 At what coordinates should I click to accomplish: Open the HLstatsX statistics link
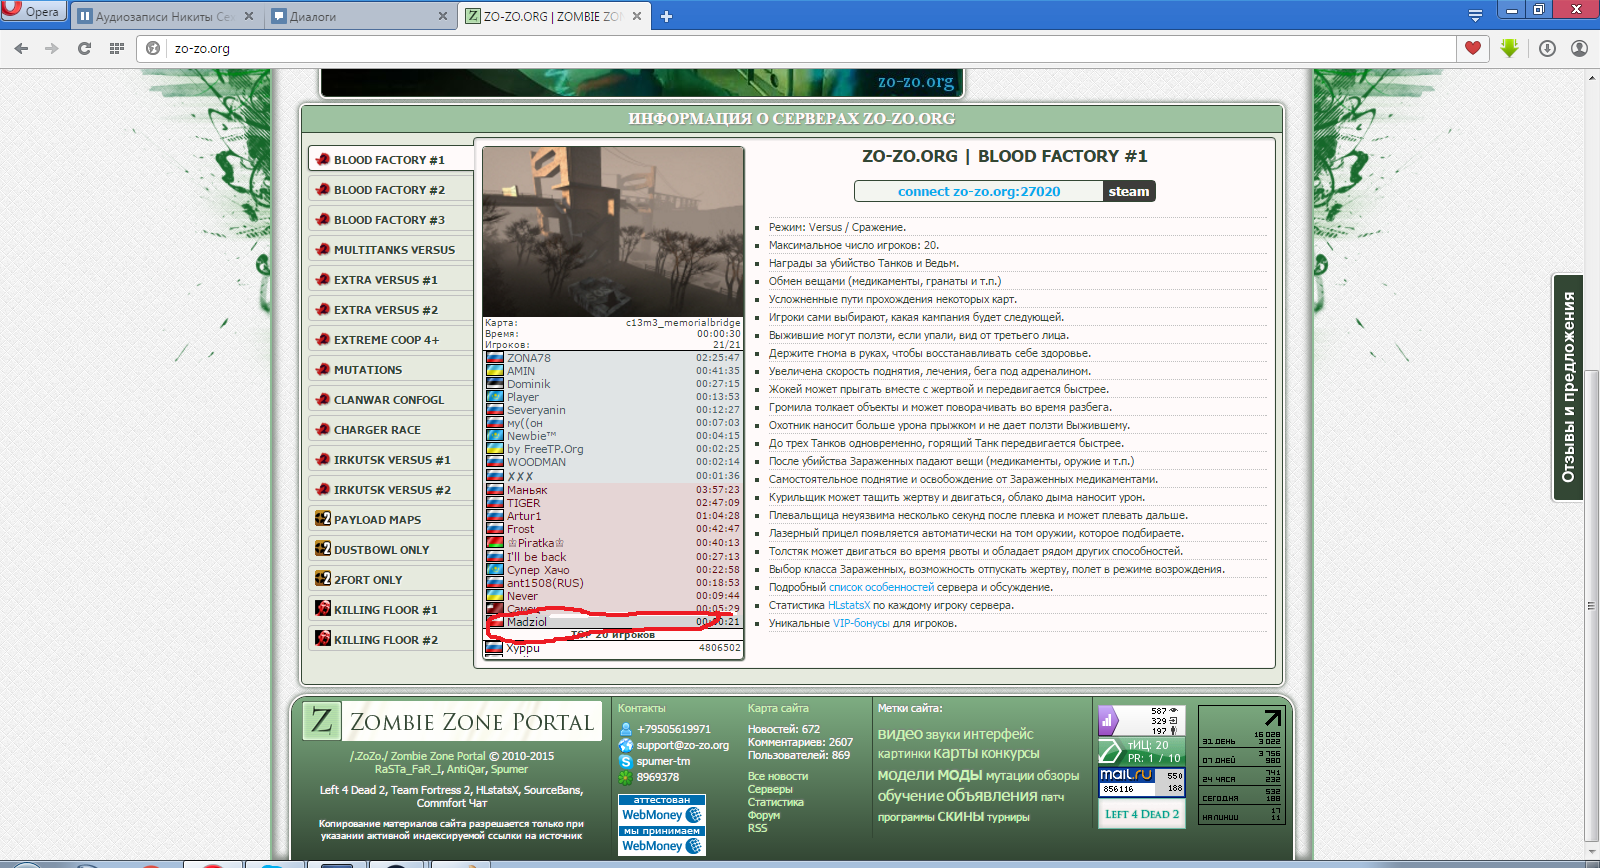coord(849,605)
